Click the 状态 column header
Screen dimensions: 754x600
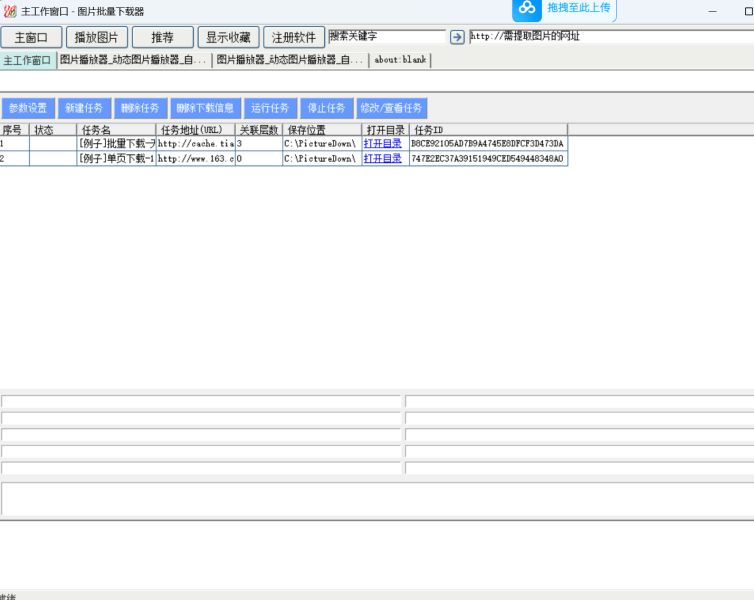click(53, 130)
